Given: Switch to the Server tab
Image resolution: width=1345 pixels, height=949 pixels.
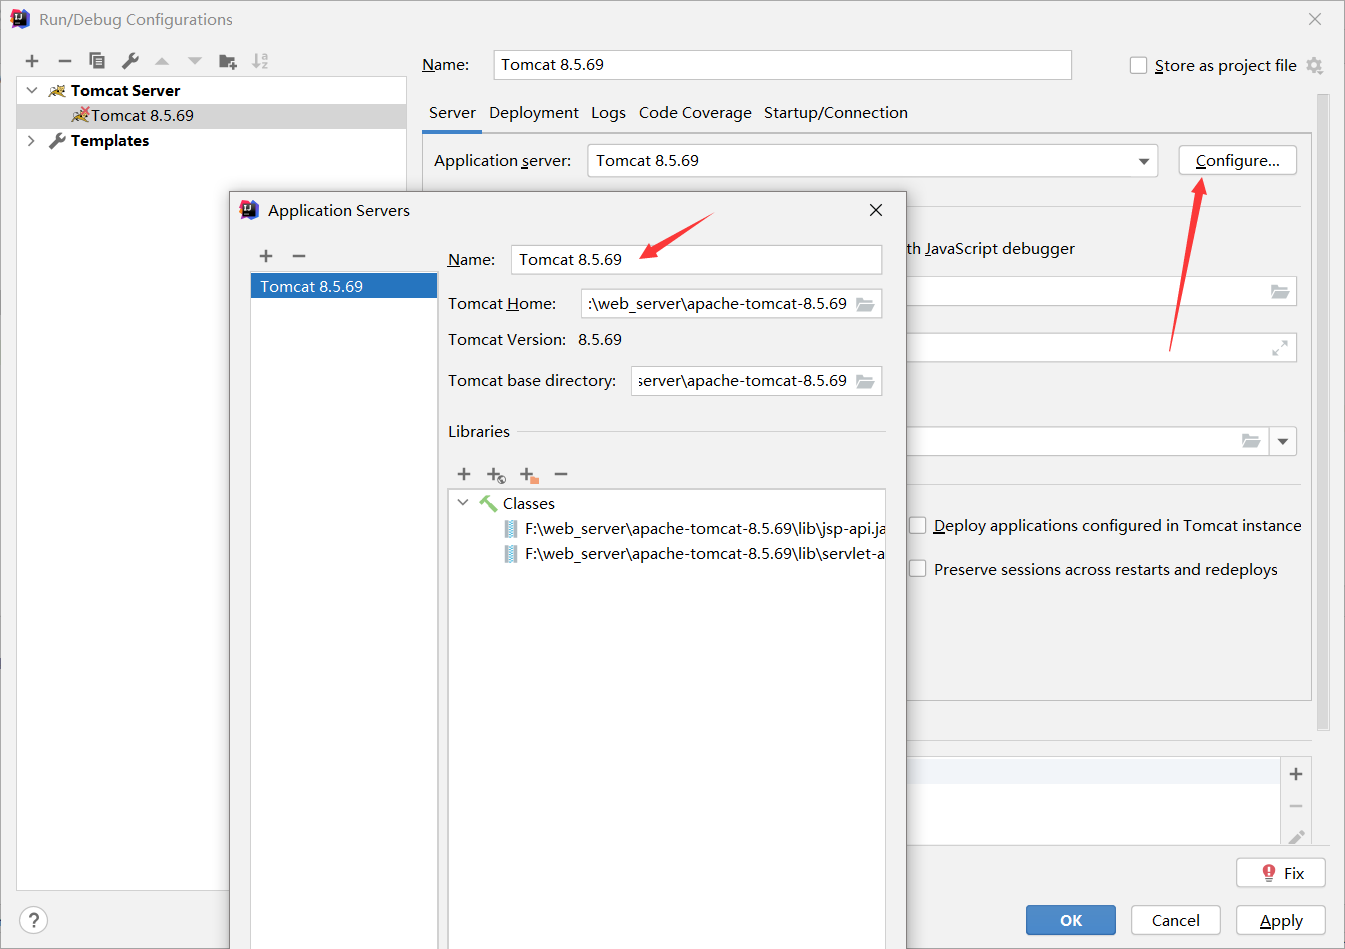Looking at the screenshot, I should pyautogui.click(x=452, y=113).
